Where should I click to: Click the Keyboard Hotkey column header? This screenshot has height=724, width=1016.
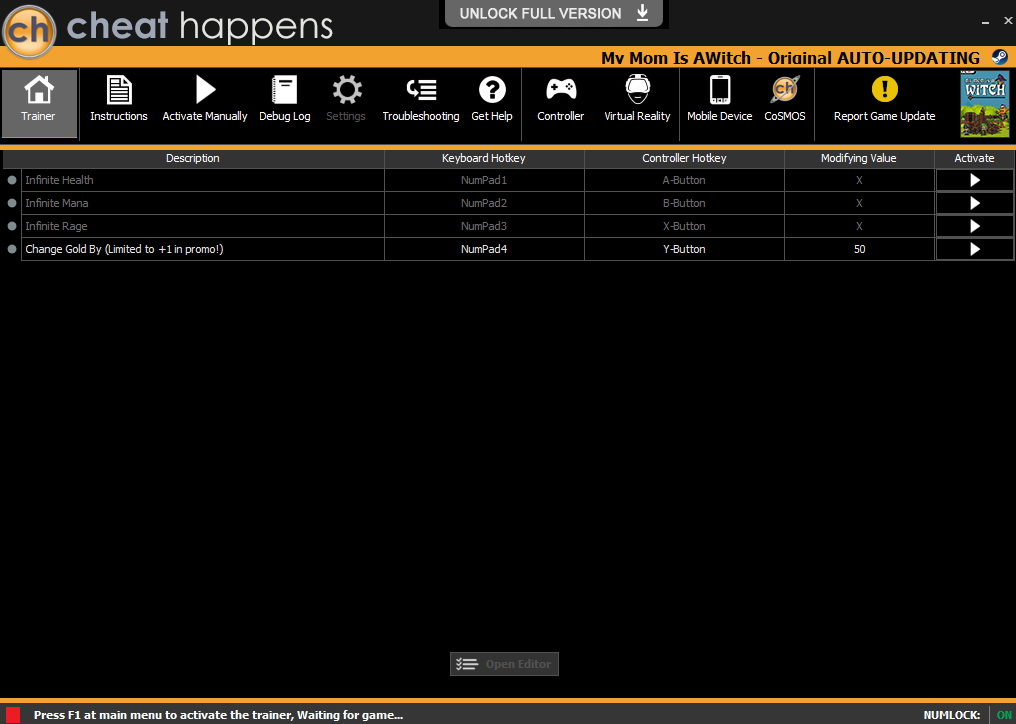tap(484, 158)
